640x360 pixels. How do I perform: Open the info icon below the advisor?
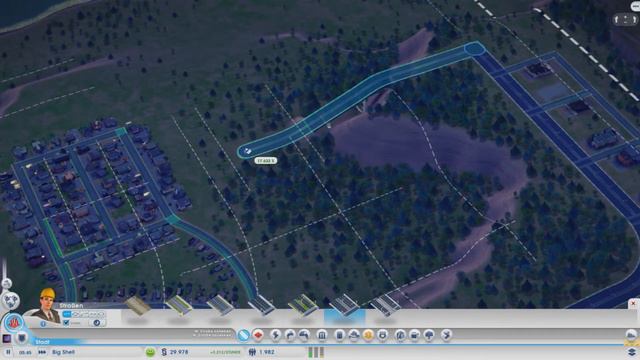43,324
